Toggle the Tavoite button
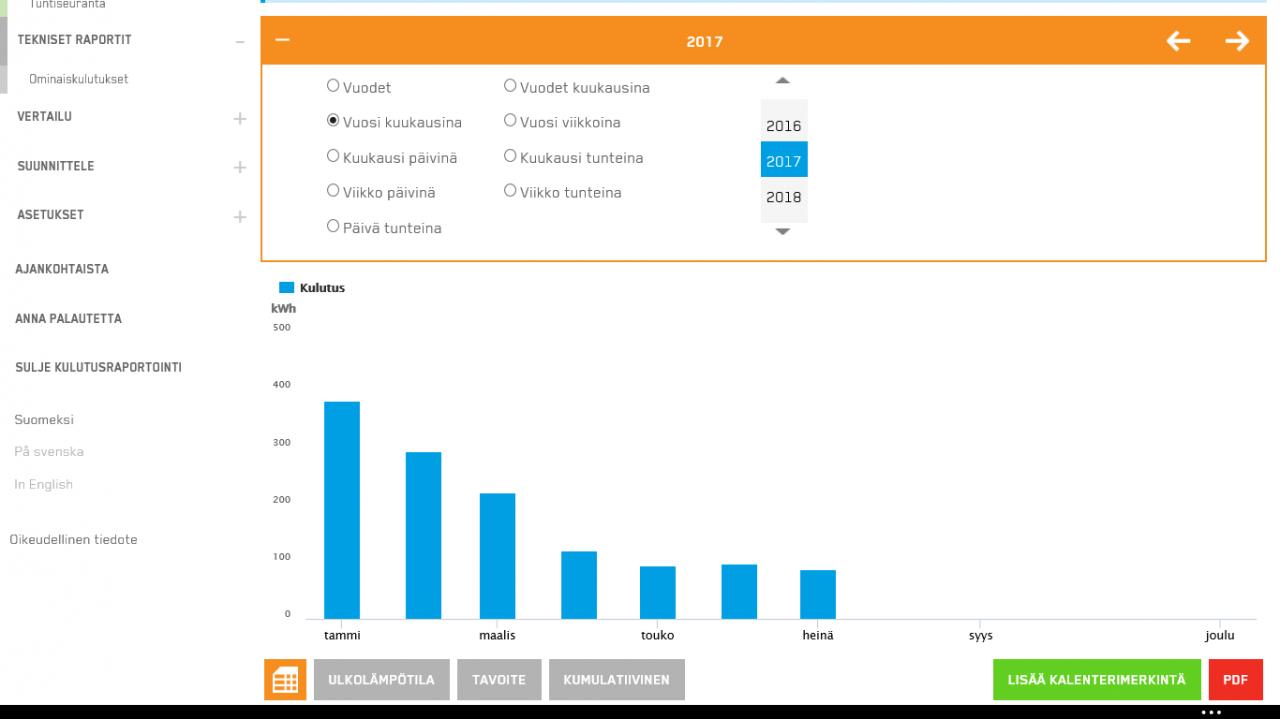Screen dimensions: 1280x719 [499, 680]
